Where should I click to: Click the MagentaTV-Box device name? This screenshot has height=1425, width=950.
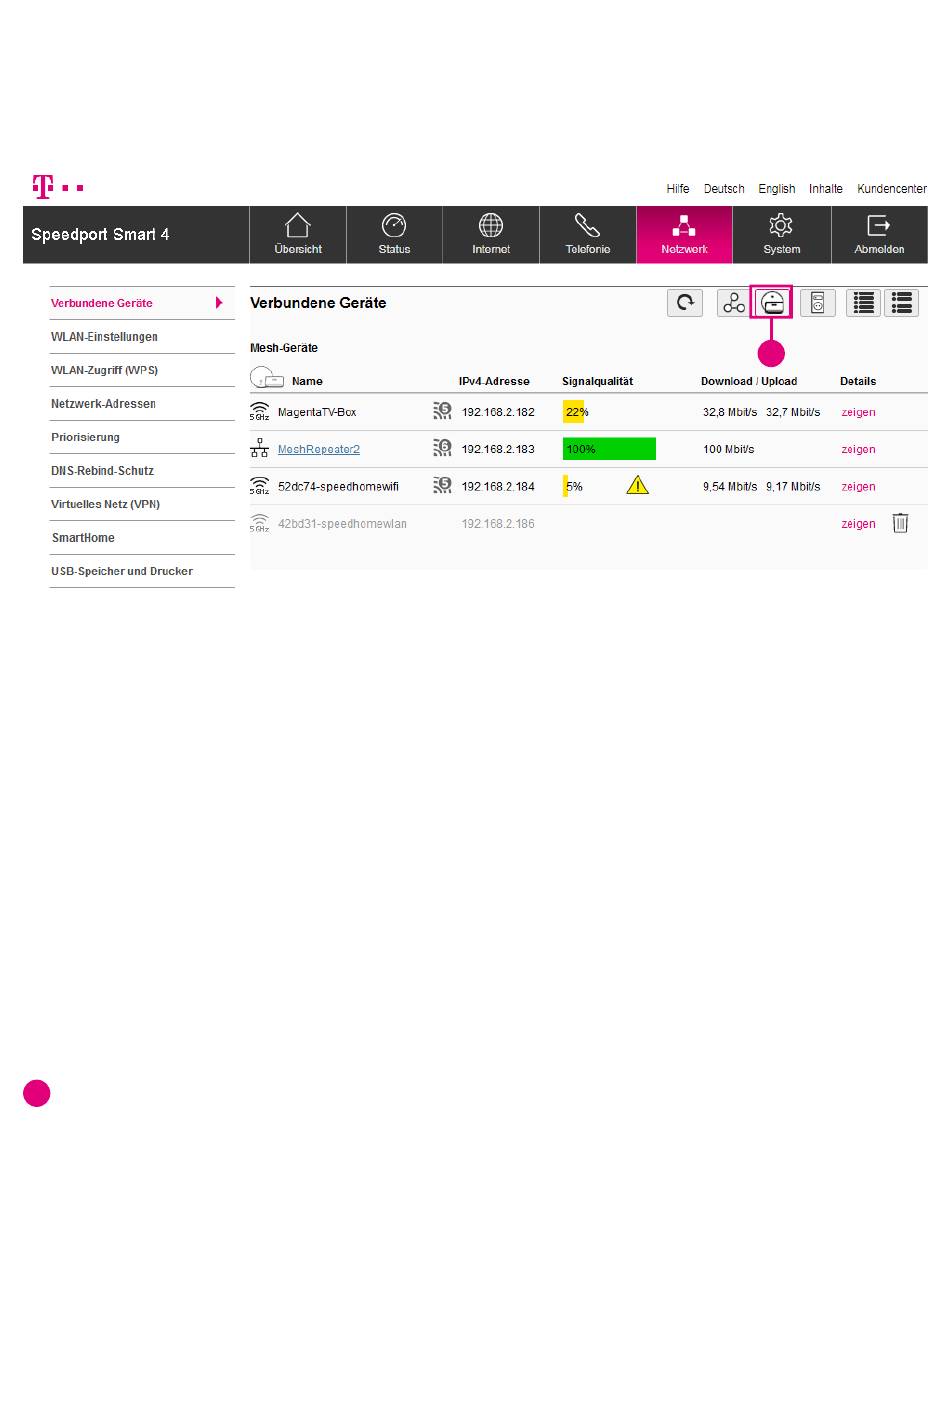317,412
